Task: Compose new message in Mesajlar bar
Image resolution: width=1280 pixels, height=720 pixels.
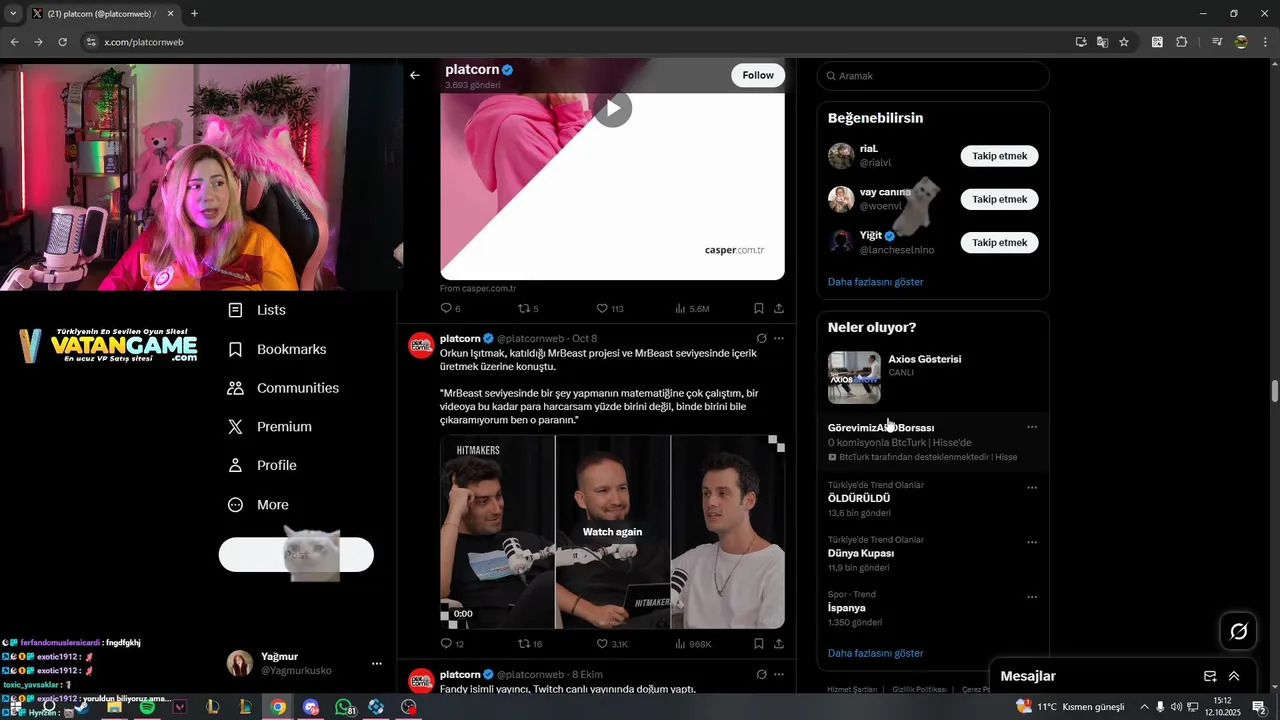Action: pos(1210,676)
